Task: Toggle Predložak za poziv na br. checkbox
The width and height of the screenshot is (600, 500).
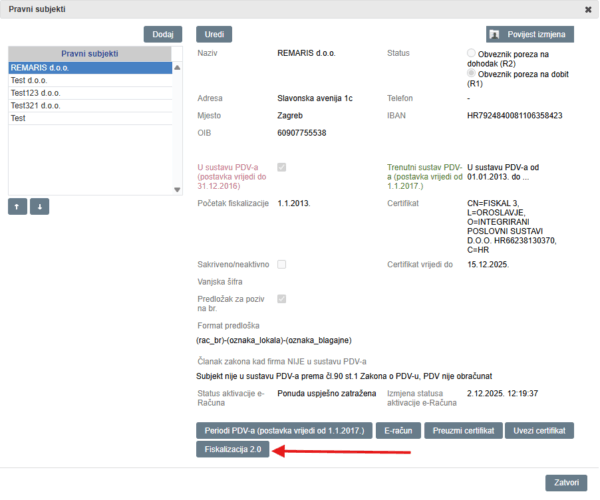Action: click(x=282, y=298)
